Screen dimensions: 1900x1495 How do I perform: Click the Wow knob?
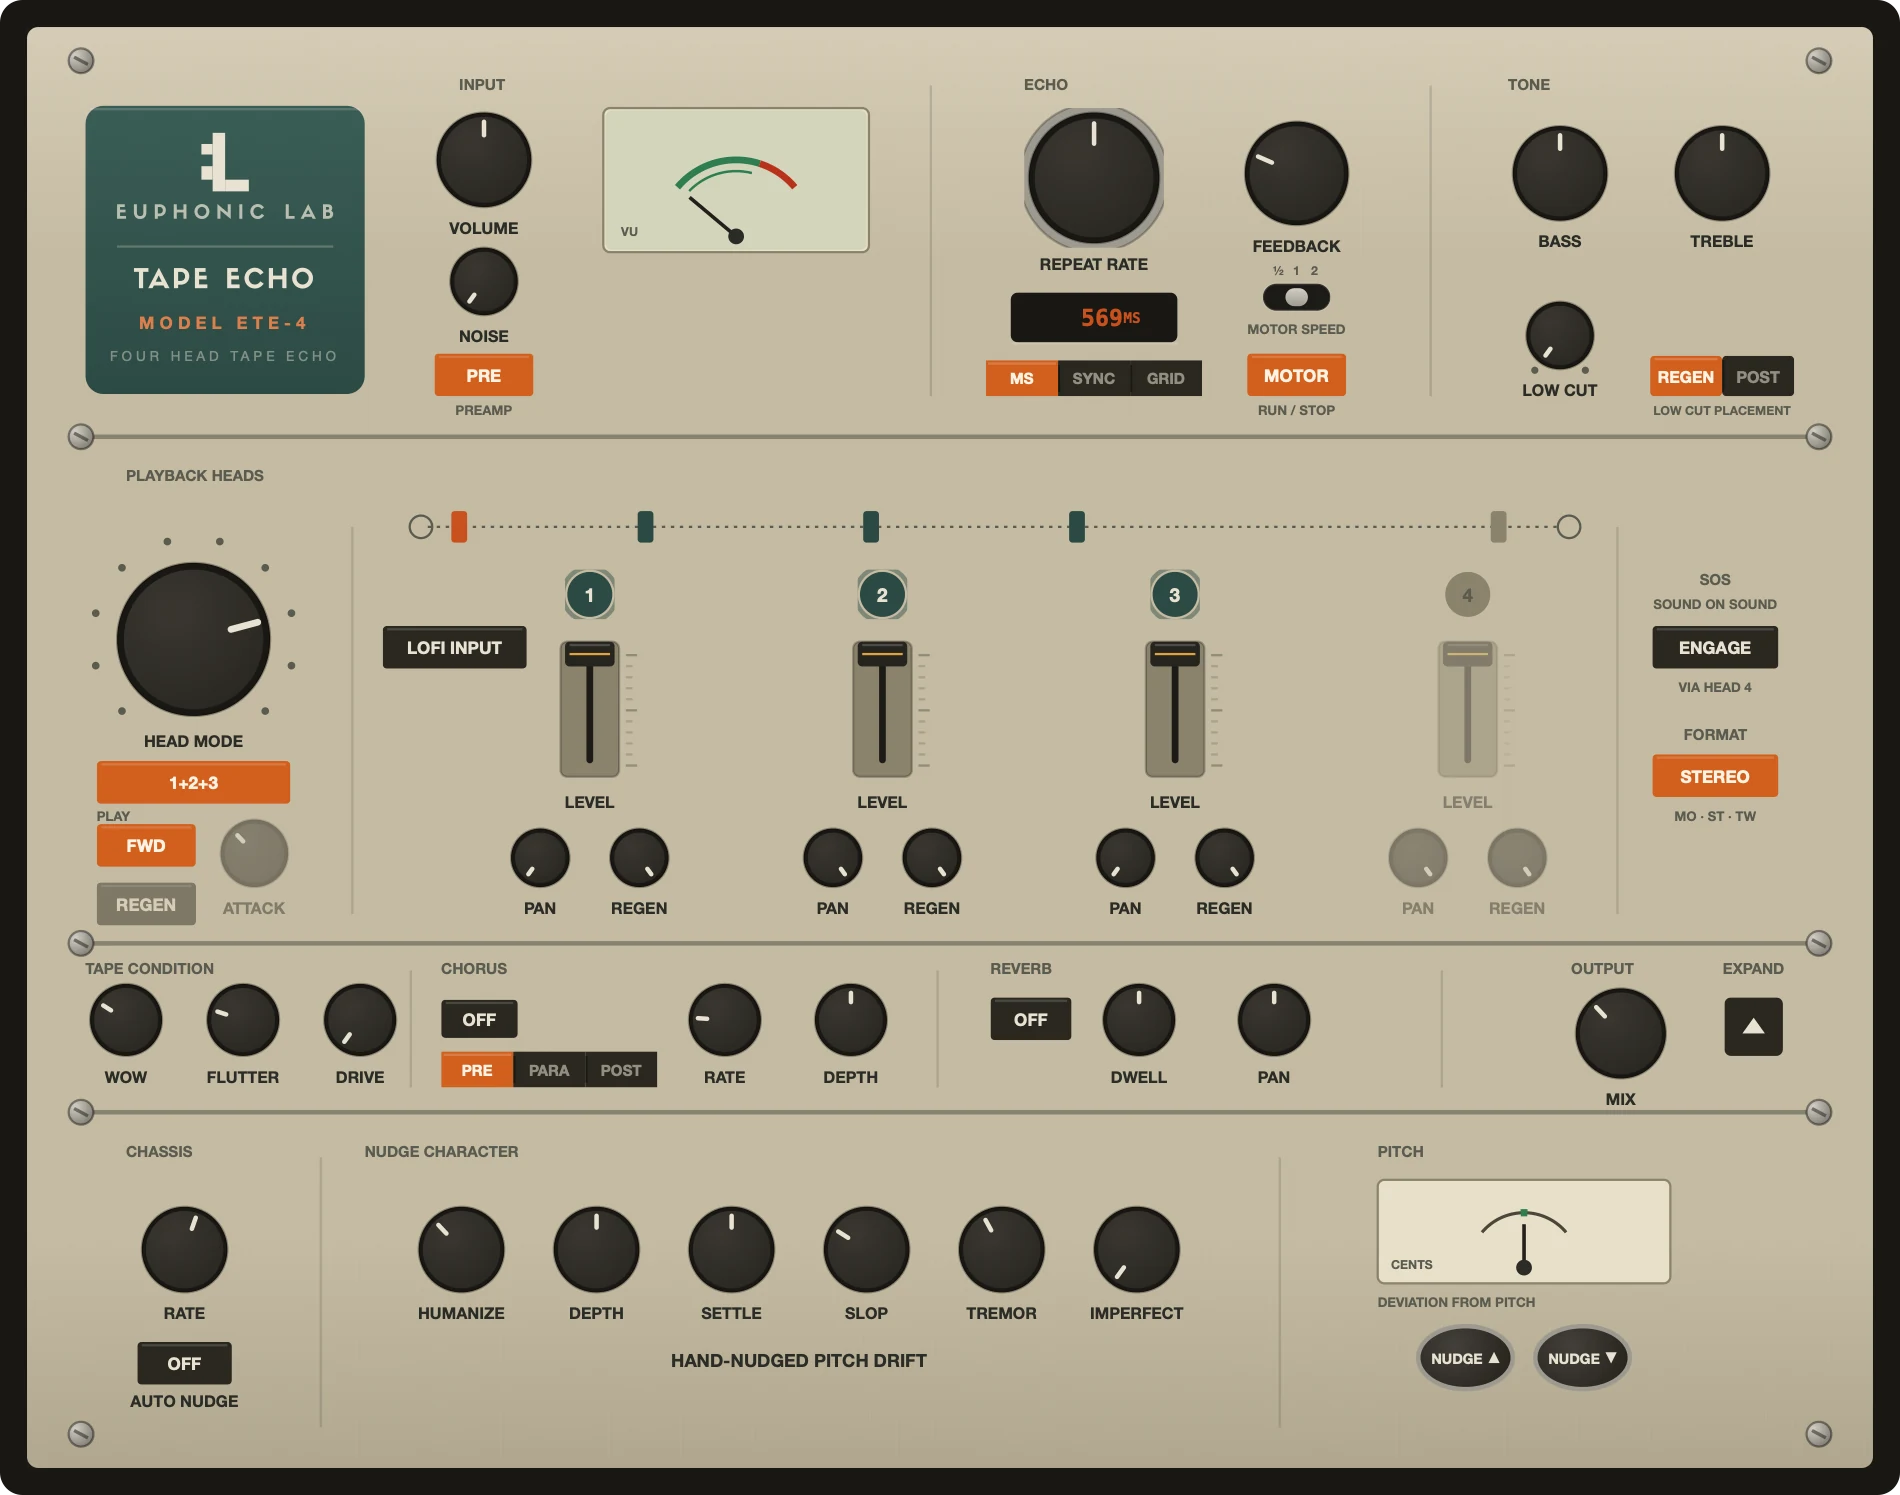click(126, 1020)
